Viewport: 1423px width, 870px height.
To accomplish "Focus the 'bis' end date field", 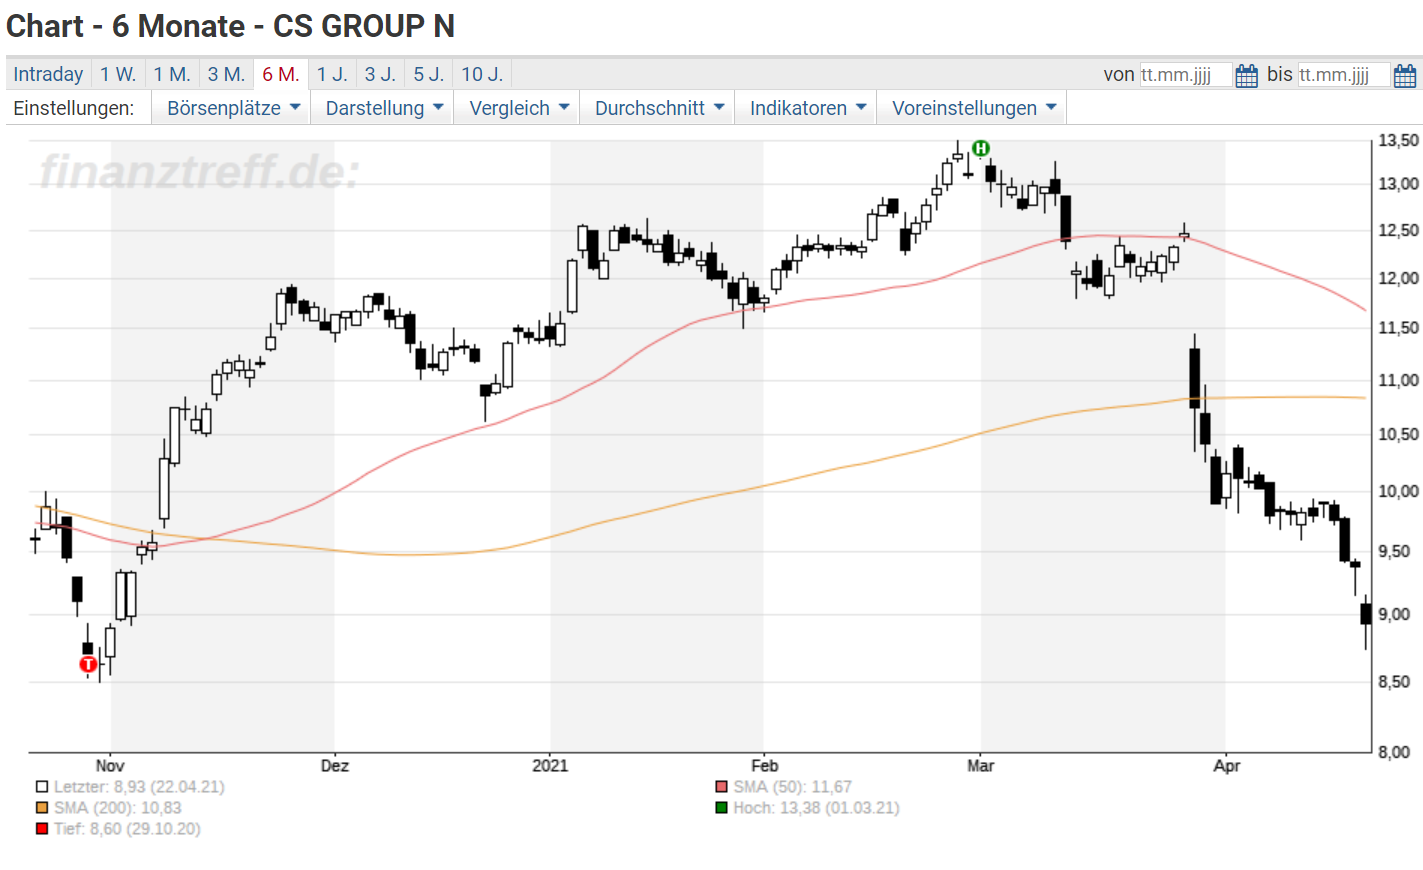I will pyautogui.click(x=1344, y=75).
